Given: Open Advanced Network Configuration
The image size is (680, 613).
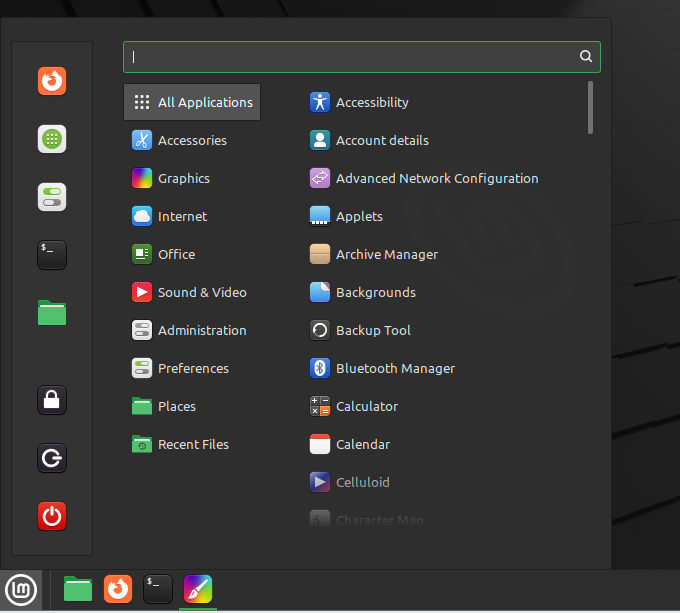Looking at the screenshot, I should tap(436, 178).
